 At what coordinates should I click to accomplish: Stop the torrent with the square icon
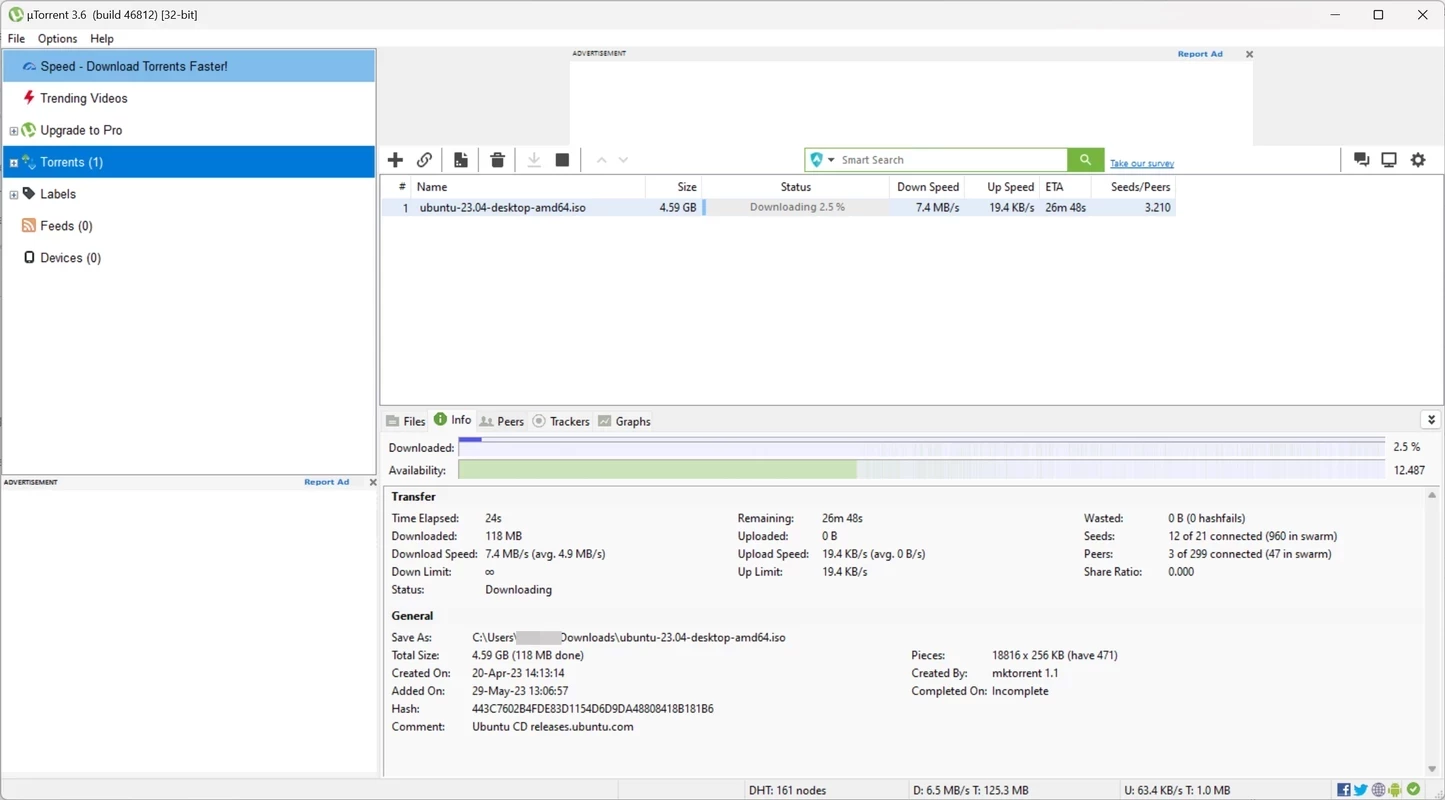pyautogui.click(x=562, y=160)
